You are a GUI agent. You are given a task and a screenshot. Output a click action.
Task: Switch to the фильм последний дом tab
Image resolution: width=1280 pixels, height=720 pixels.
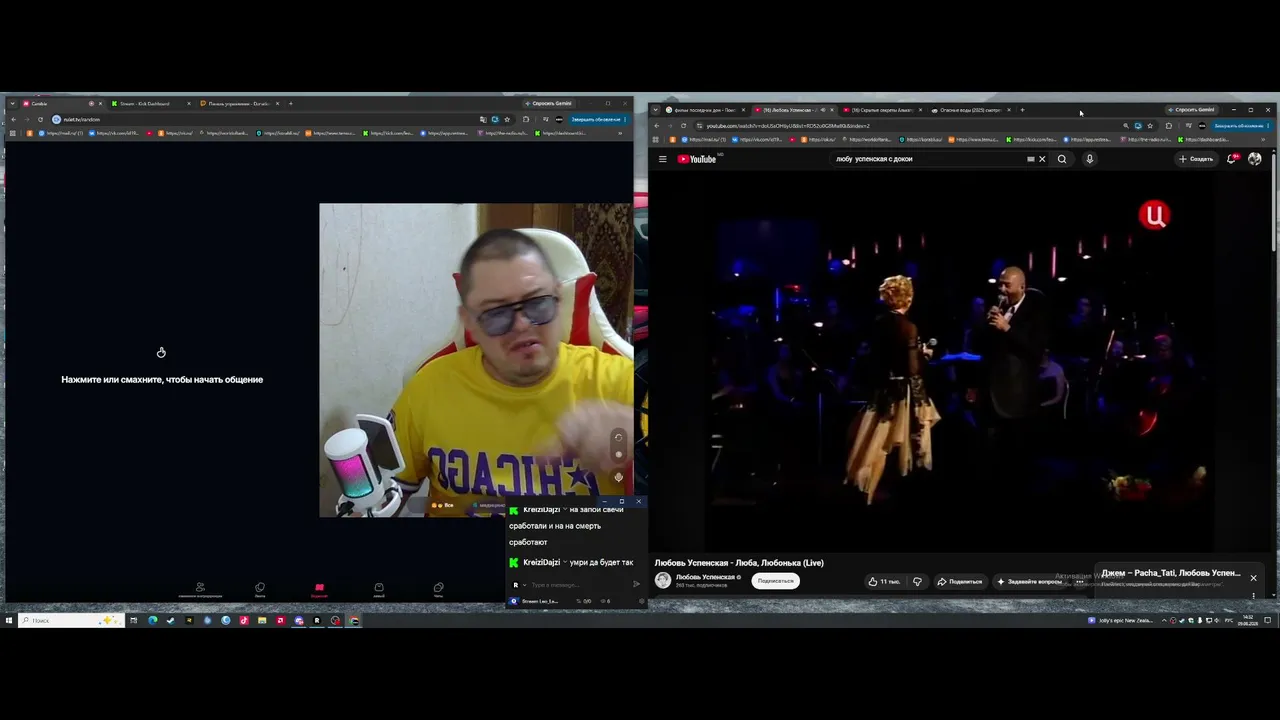coord(705,110)
